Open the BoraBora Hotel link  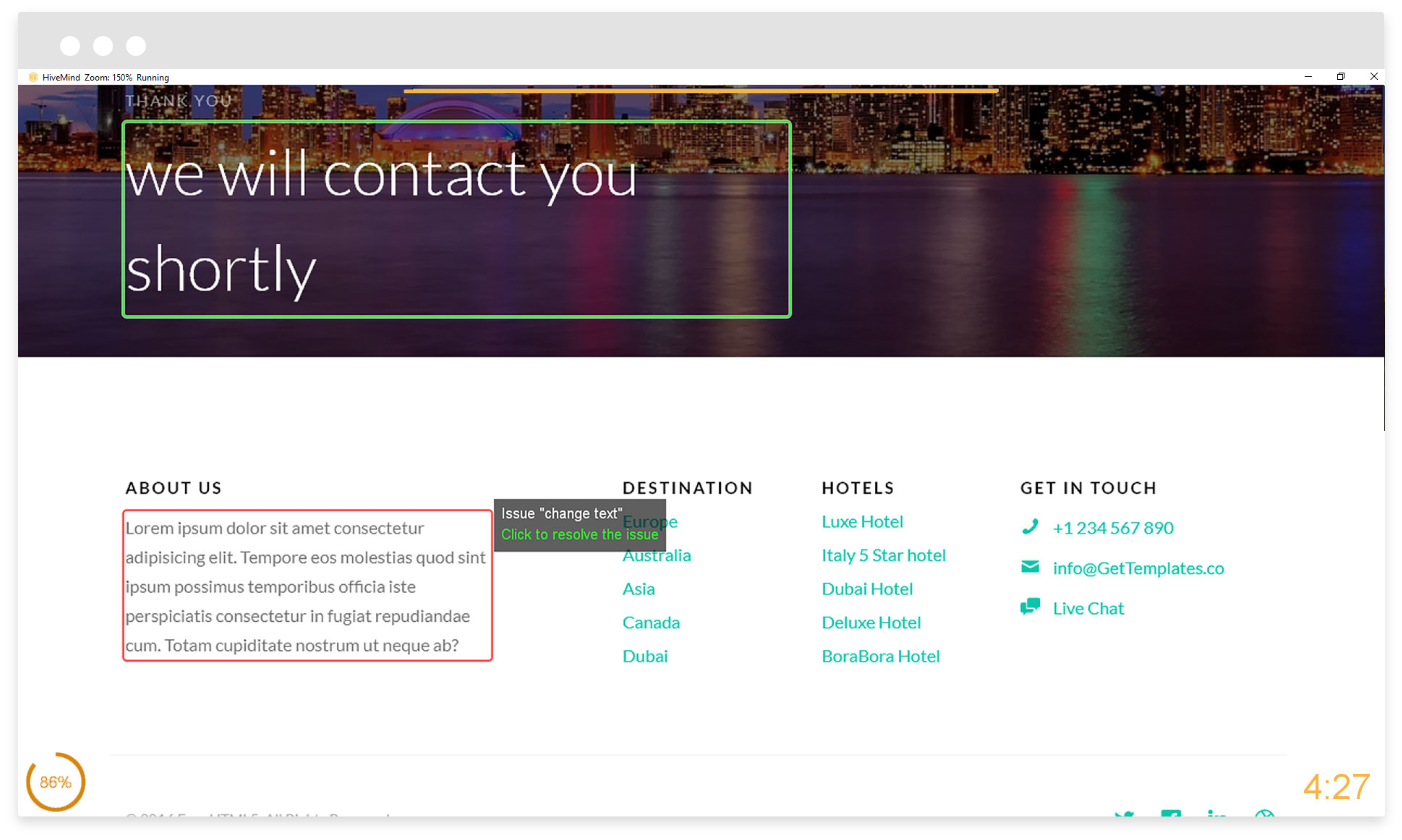point(880,656)
